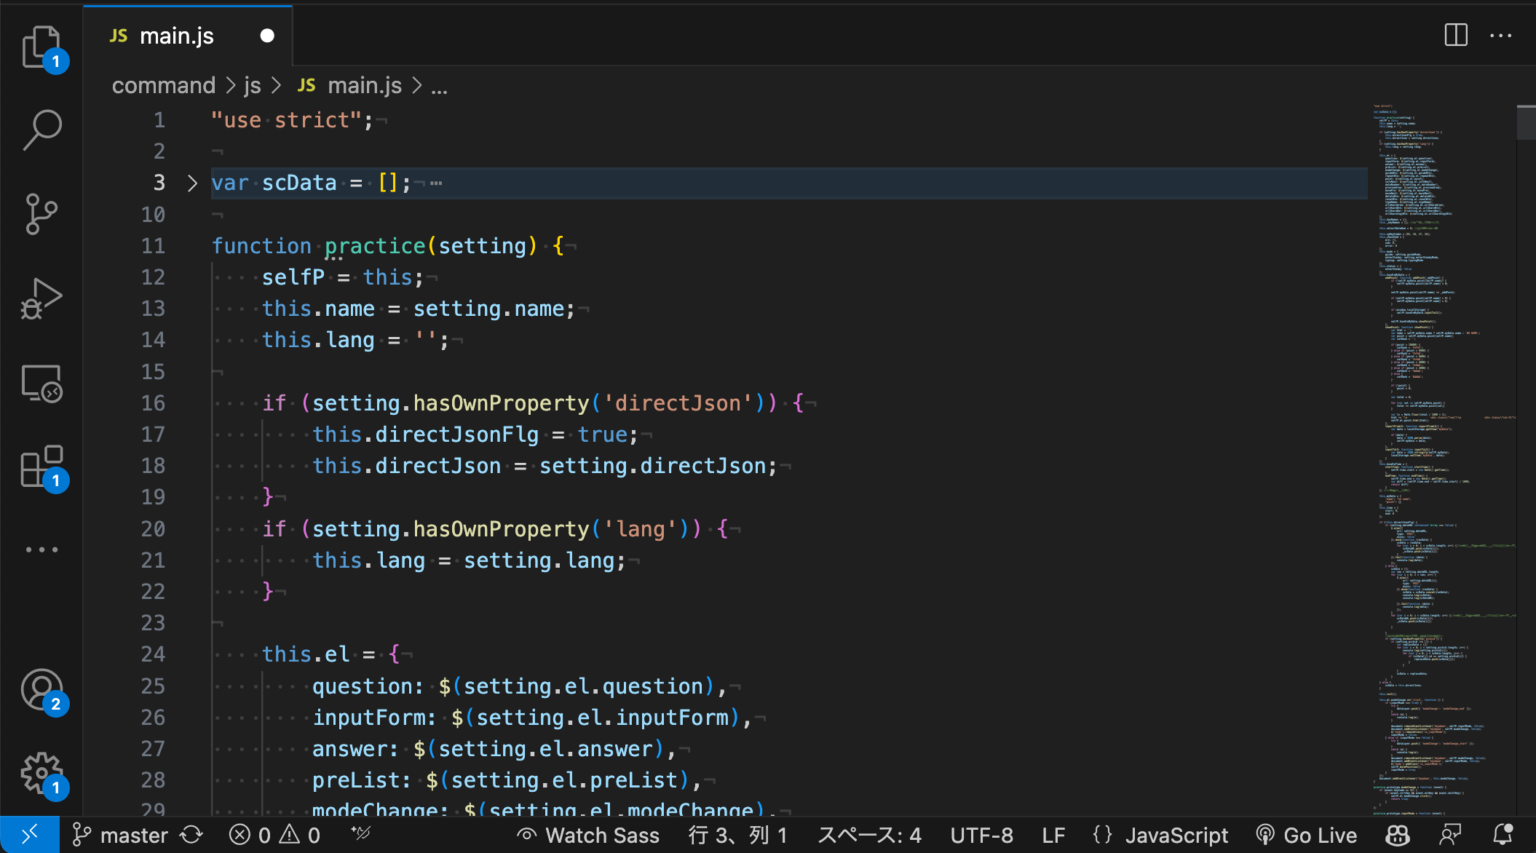The width and height of the screenshot is (1536, 853).
Task: Open the Run and Debug panel
Action: coord(42,298)
